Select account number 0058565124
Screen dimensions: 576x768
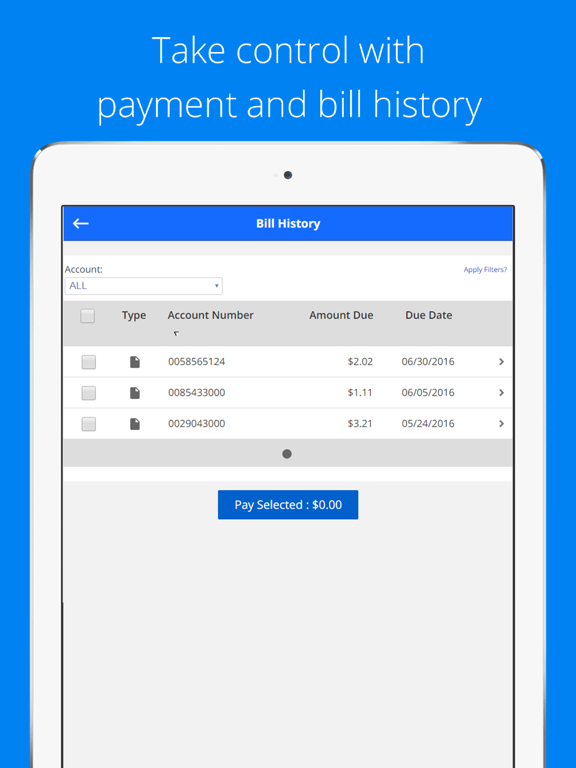tap(196, 361)
